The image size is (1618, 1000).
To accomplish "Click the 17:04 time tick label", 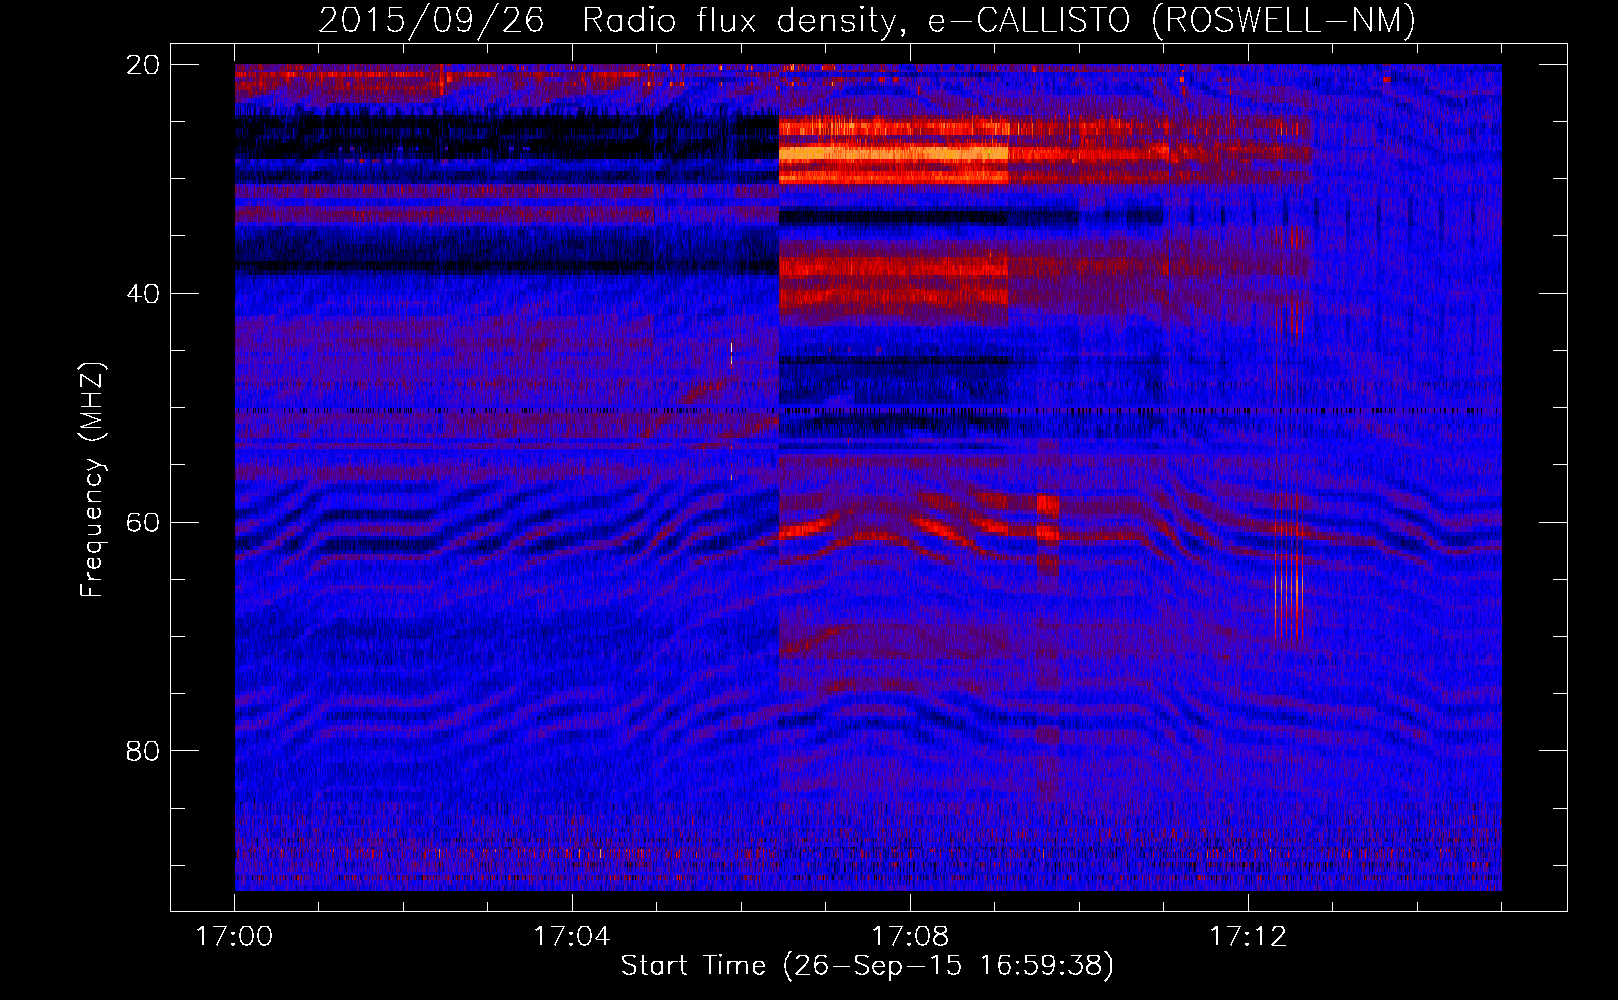I will click(x=572, y=936).
